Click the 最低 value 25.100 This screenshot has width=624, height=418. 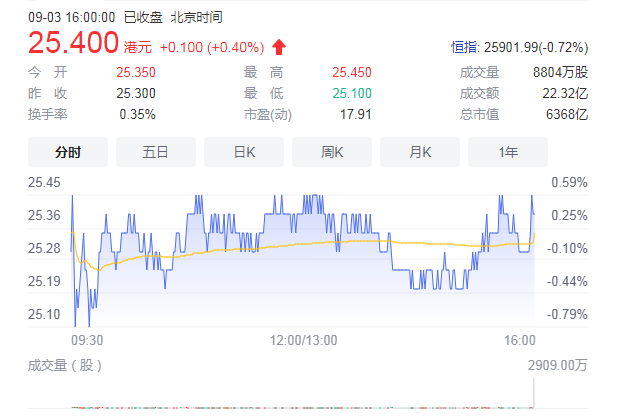(x=352, y=94)
